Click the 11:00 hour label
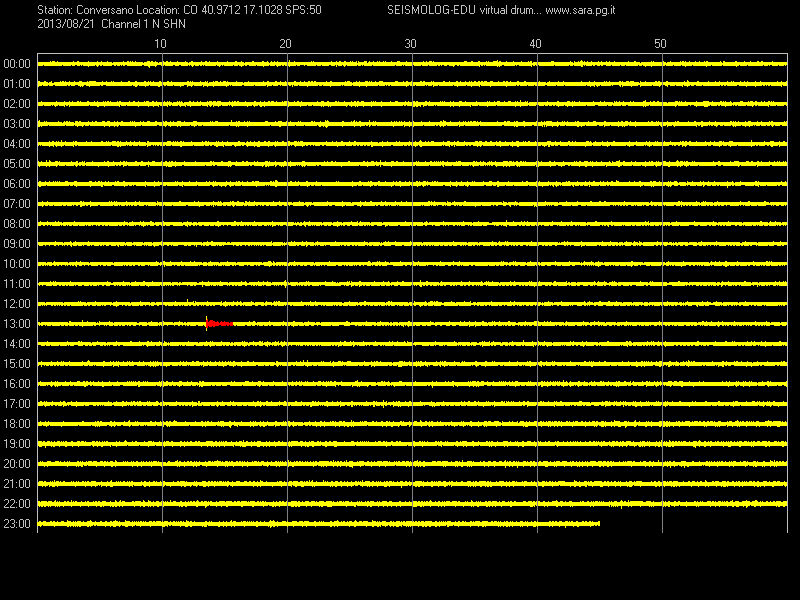The image size is (800, 600). point(17,284)
